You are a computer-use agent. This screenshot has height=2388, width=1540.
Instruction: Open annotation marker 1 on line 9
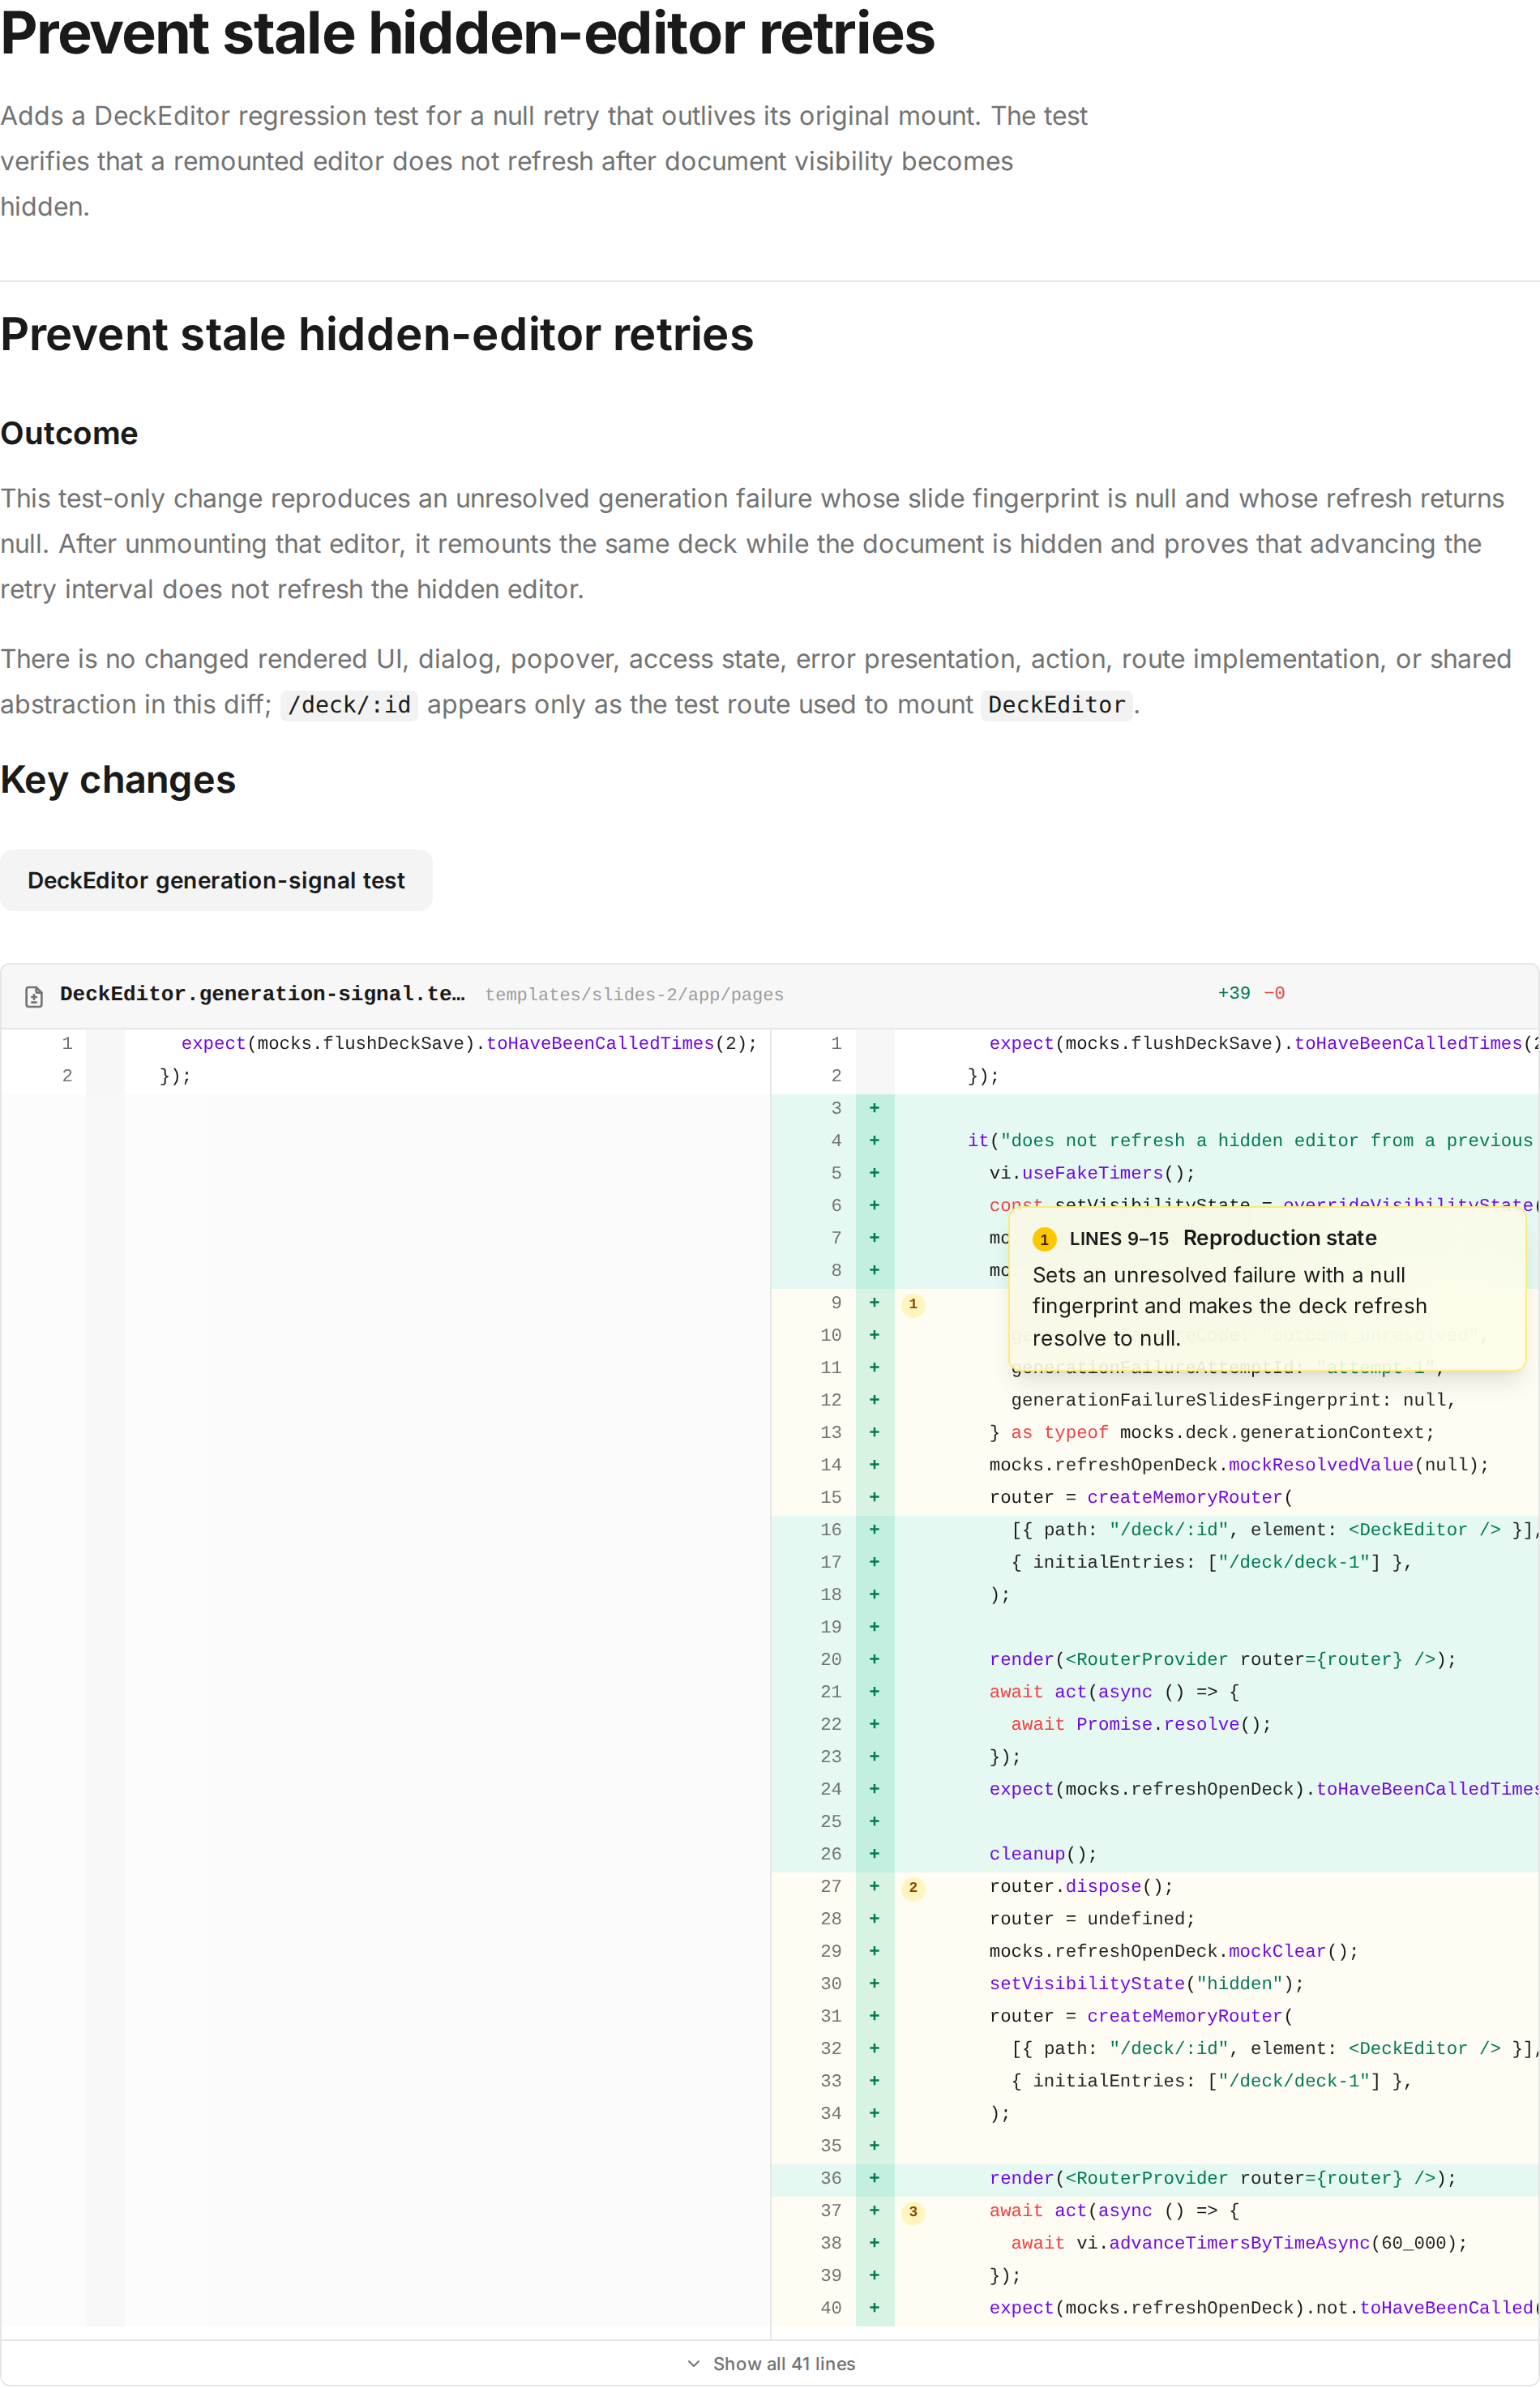click(x=912, y=1304)
